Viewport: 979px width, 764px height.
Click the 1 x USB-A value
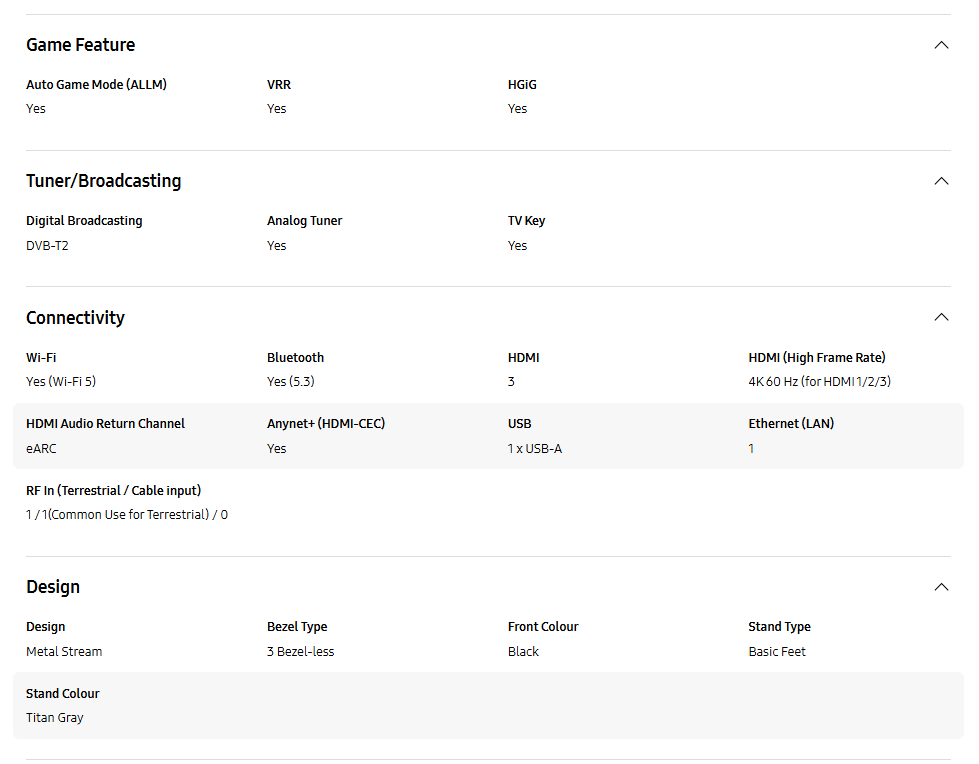pyautogui.click(x=535, y=449)
